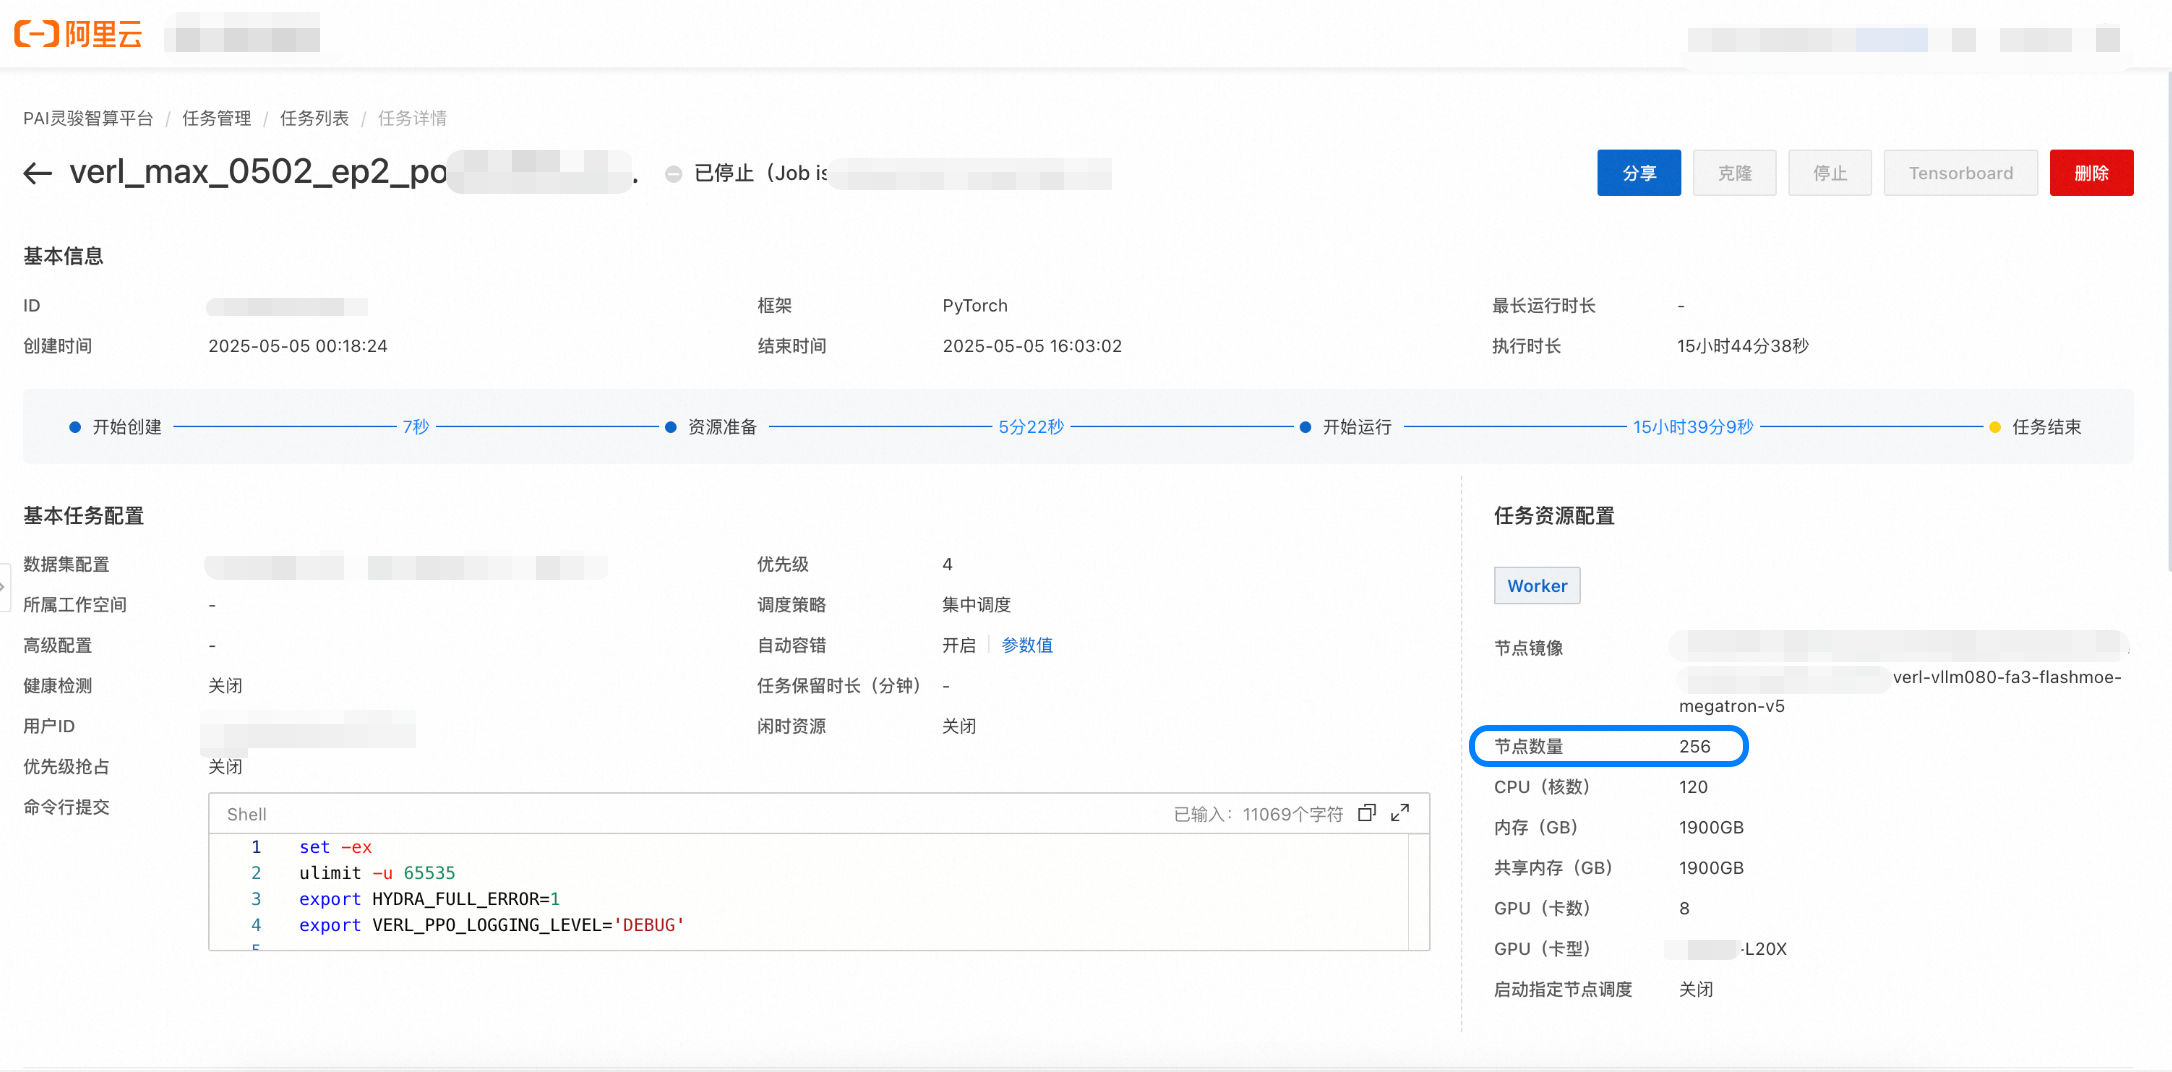The image size is (2172, 1072).
Task: View 参数值 of auto fault tolerance
Action: pyautogui.click(x=1027, y=645)
